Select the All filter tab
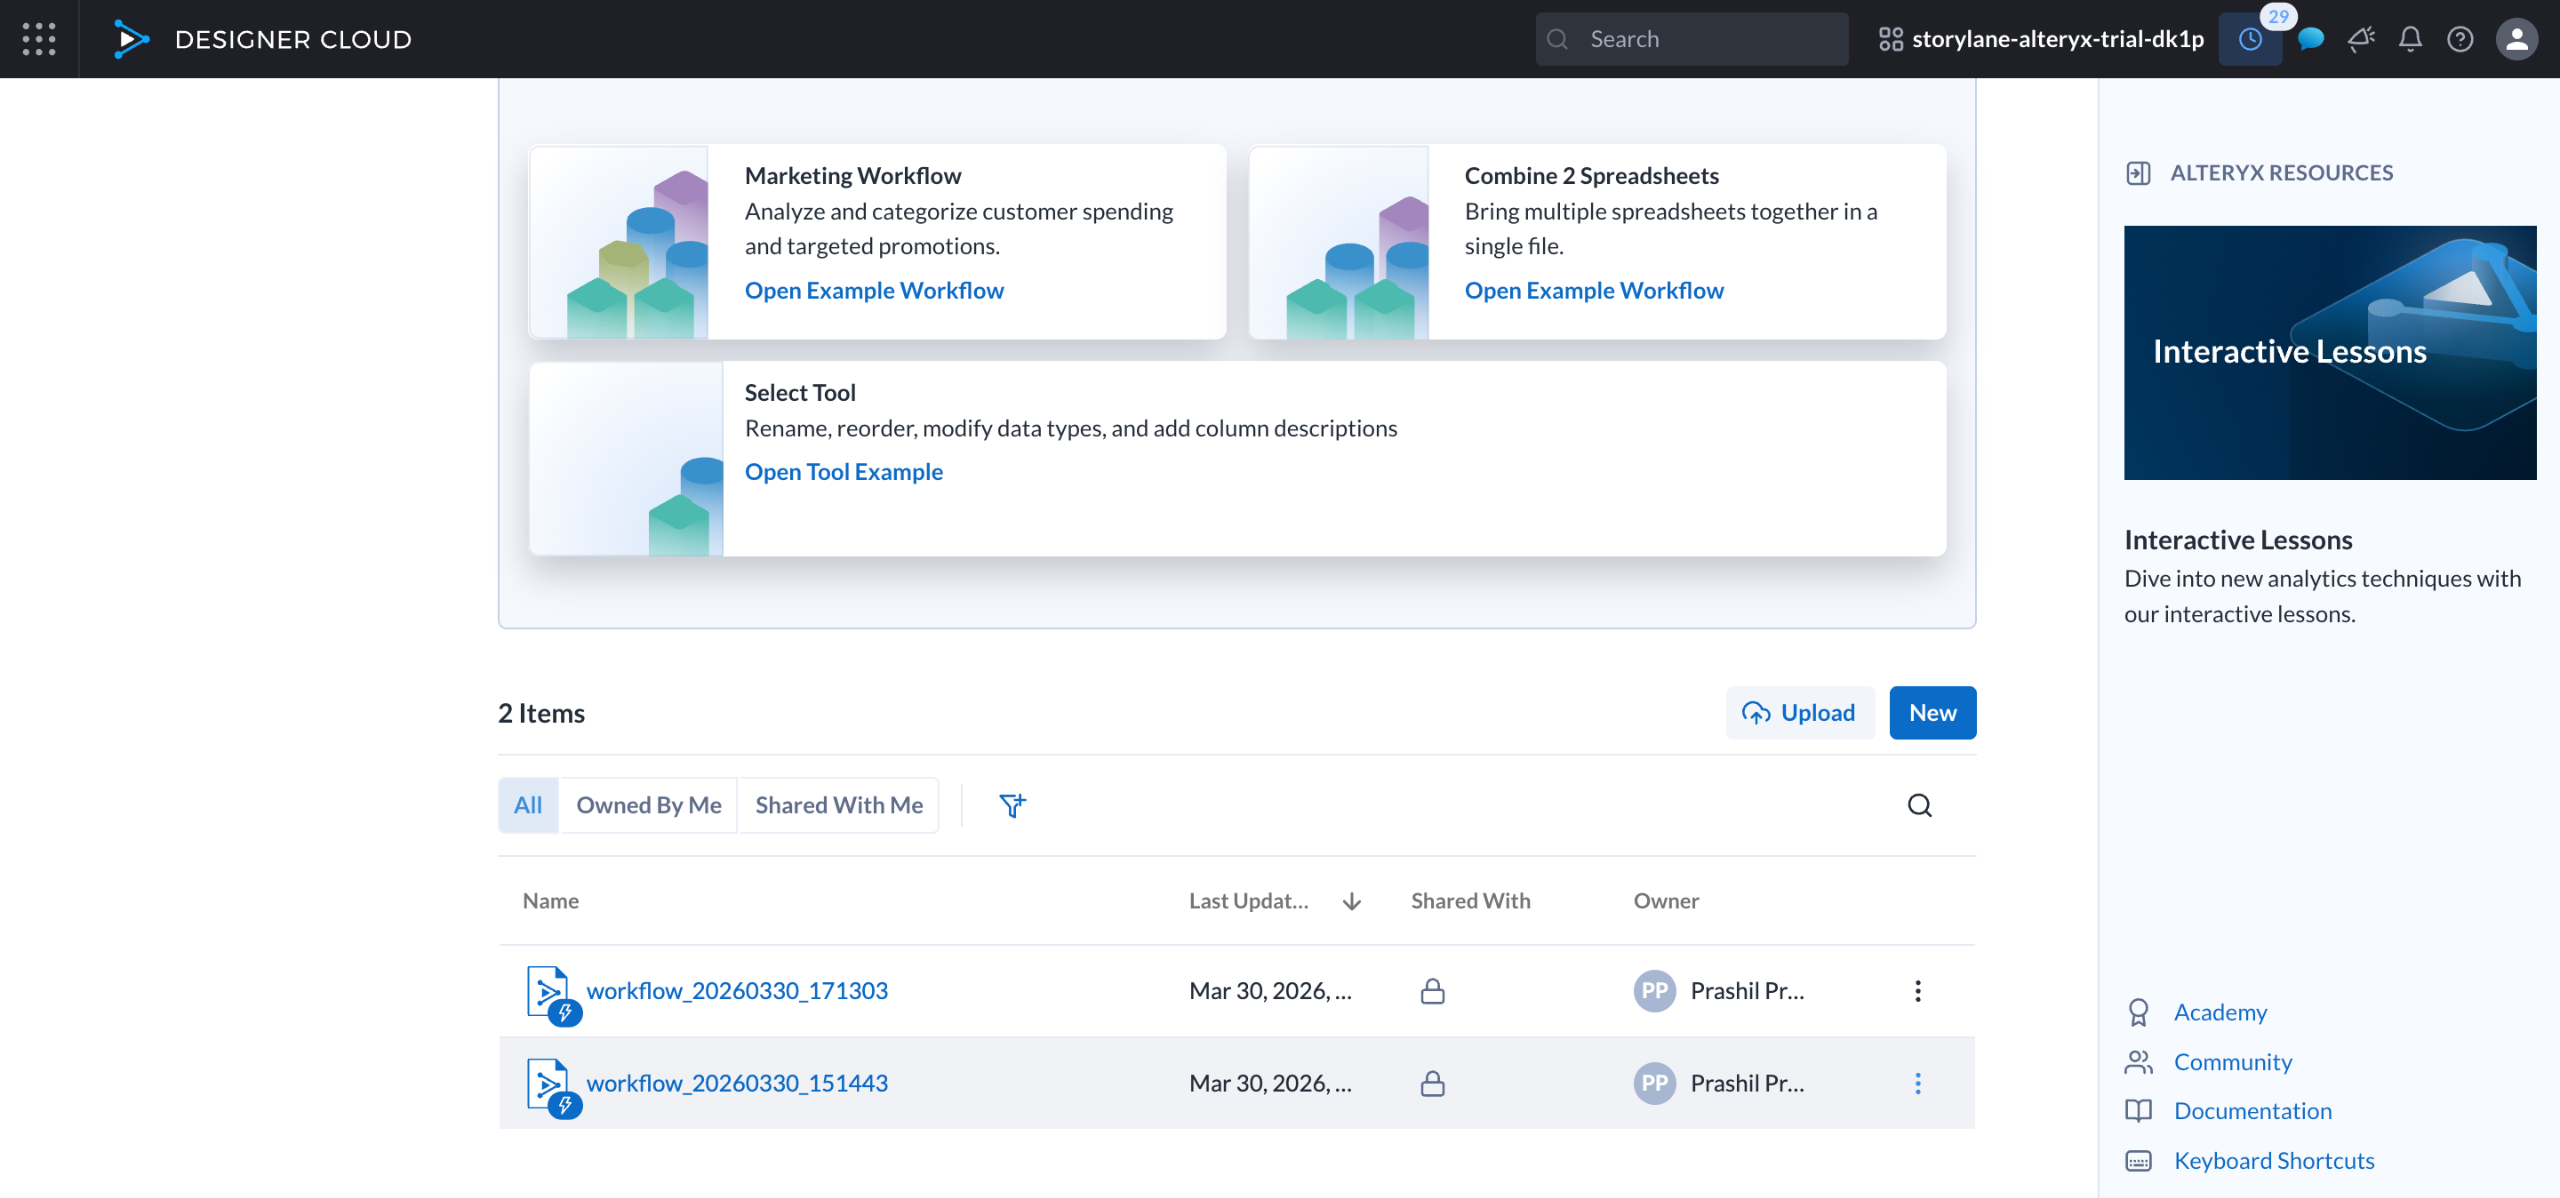 (528, 805)
